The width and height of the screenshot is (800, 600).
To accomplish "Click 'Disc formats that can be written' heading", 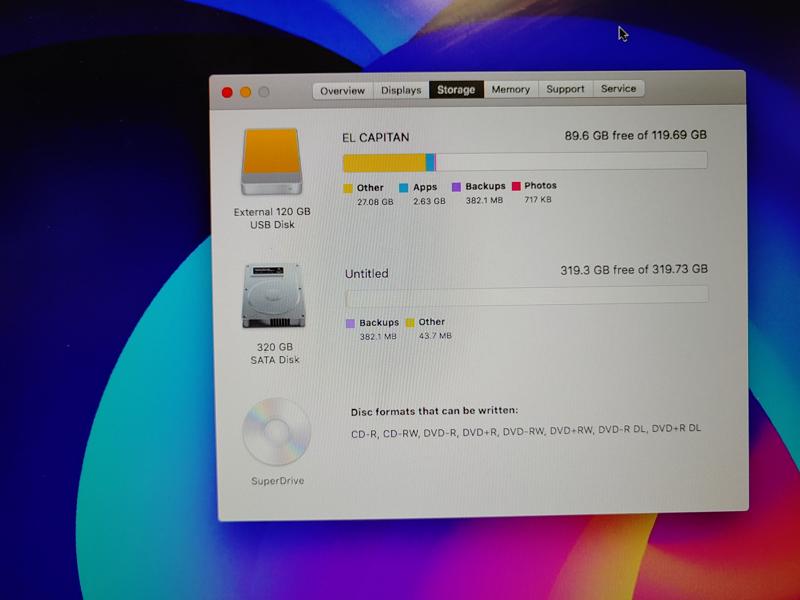I will 434,411.
